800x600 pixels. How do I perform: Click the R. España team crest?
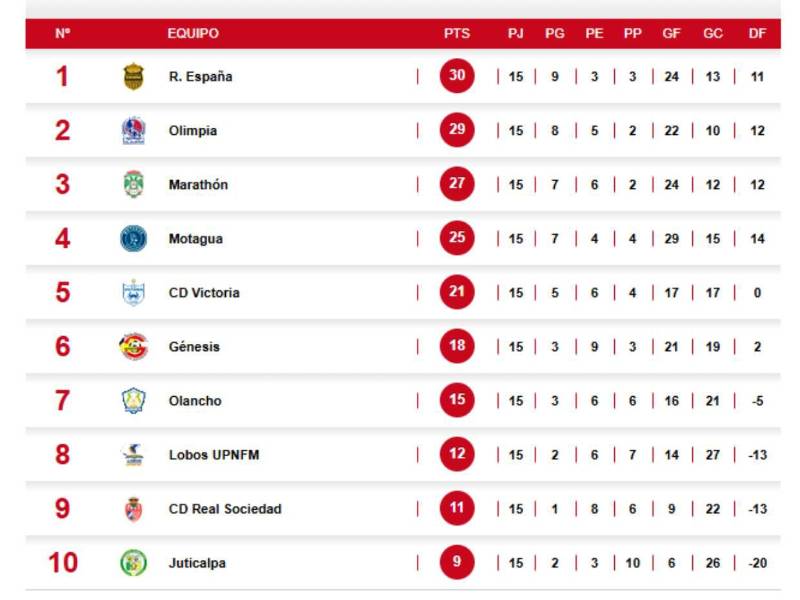pyautogui.click(x=133, y=77)
